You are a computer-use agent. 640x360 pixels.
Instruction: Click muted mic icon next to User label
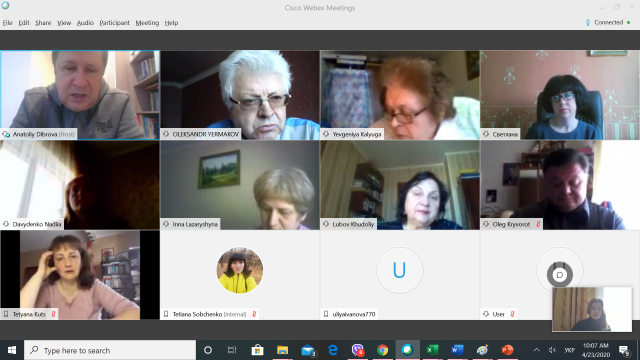coord(512,314)
